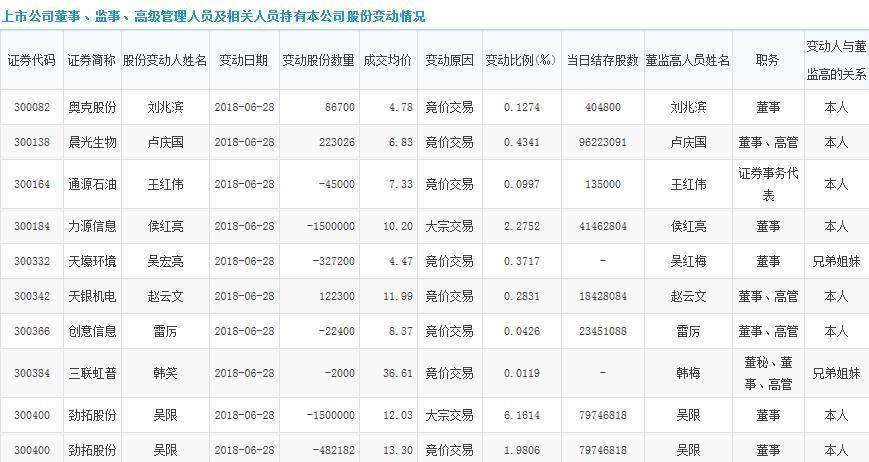Select stock code 300164
The width and height of the screenshot is (869, 462).
[32, 184]
